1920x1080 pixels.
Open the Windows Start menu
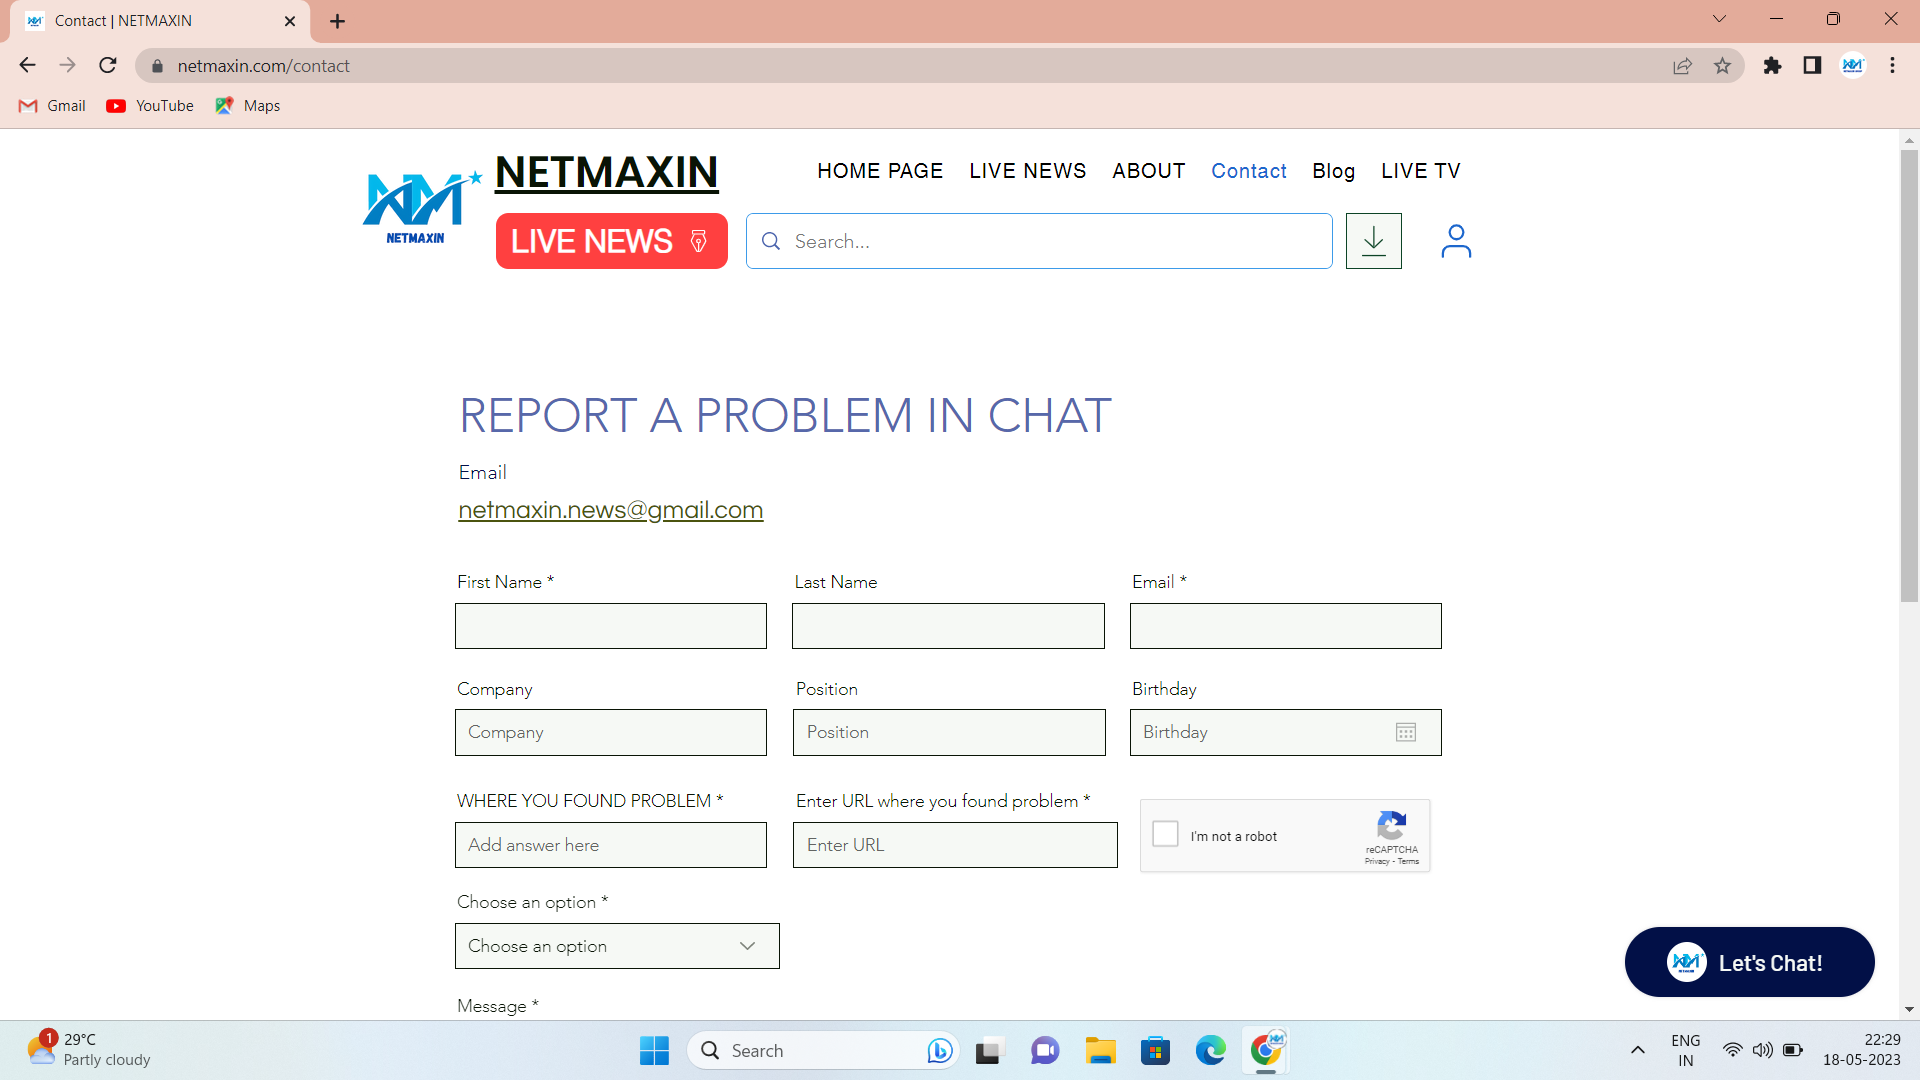click(x=654, y=1050)
